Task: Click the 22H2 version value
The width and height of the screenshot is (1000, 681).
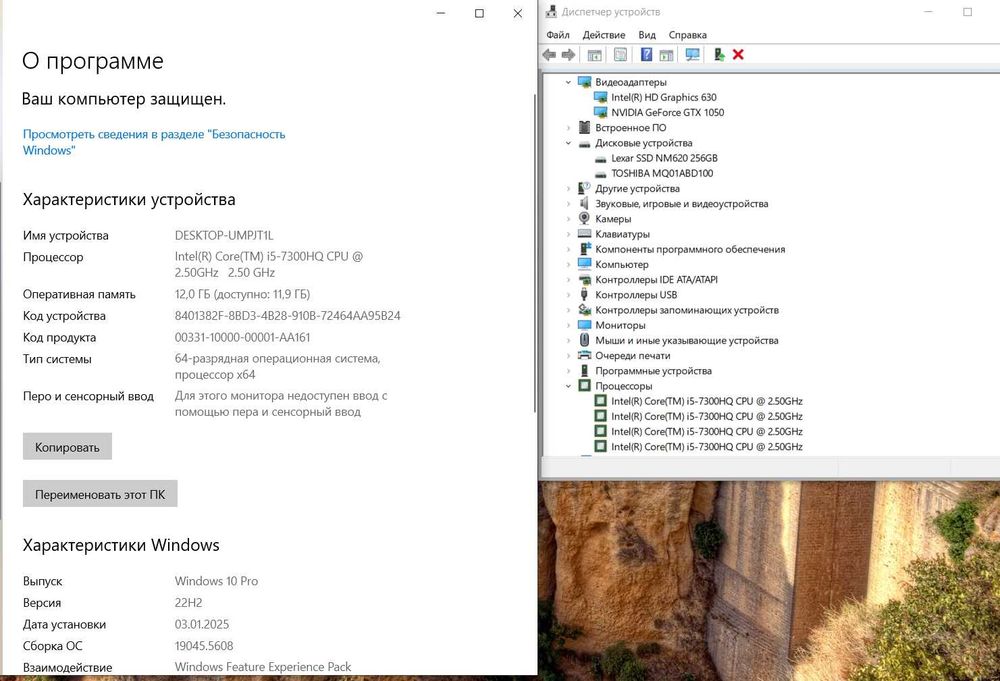Action: (188, 603)
